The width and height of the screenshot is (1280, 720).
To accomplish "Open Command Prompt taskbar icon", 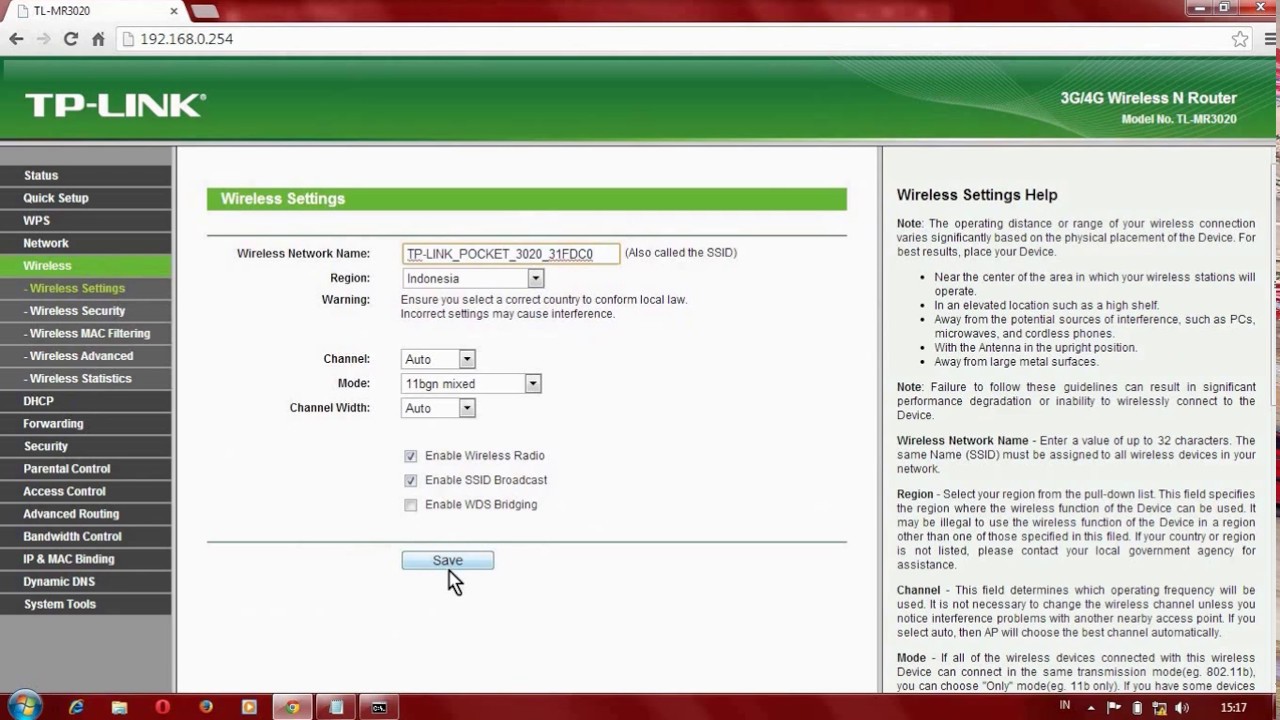I will point(379,707).
